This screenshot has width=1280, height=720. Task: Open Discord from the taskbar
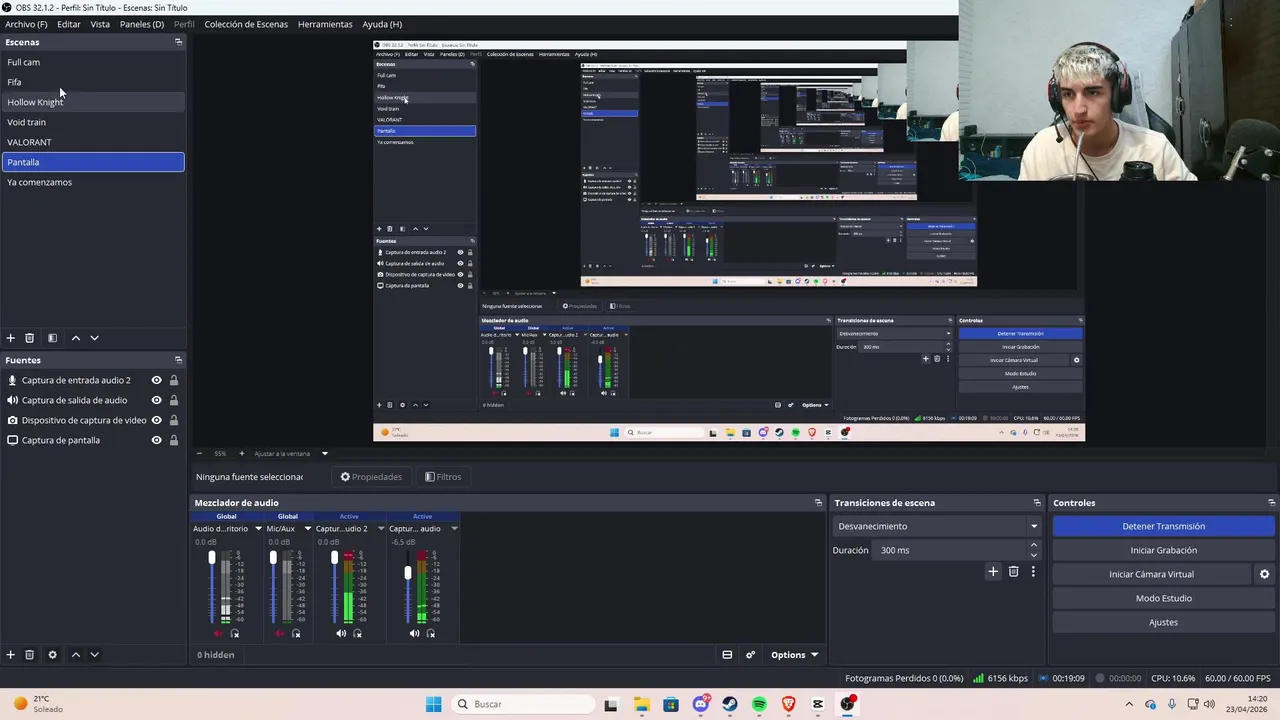coord(701,704)
